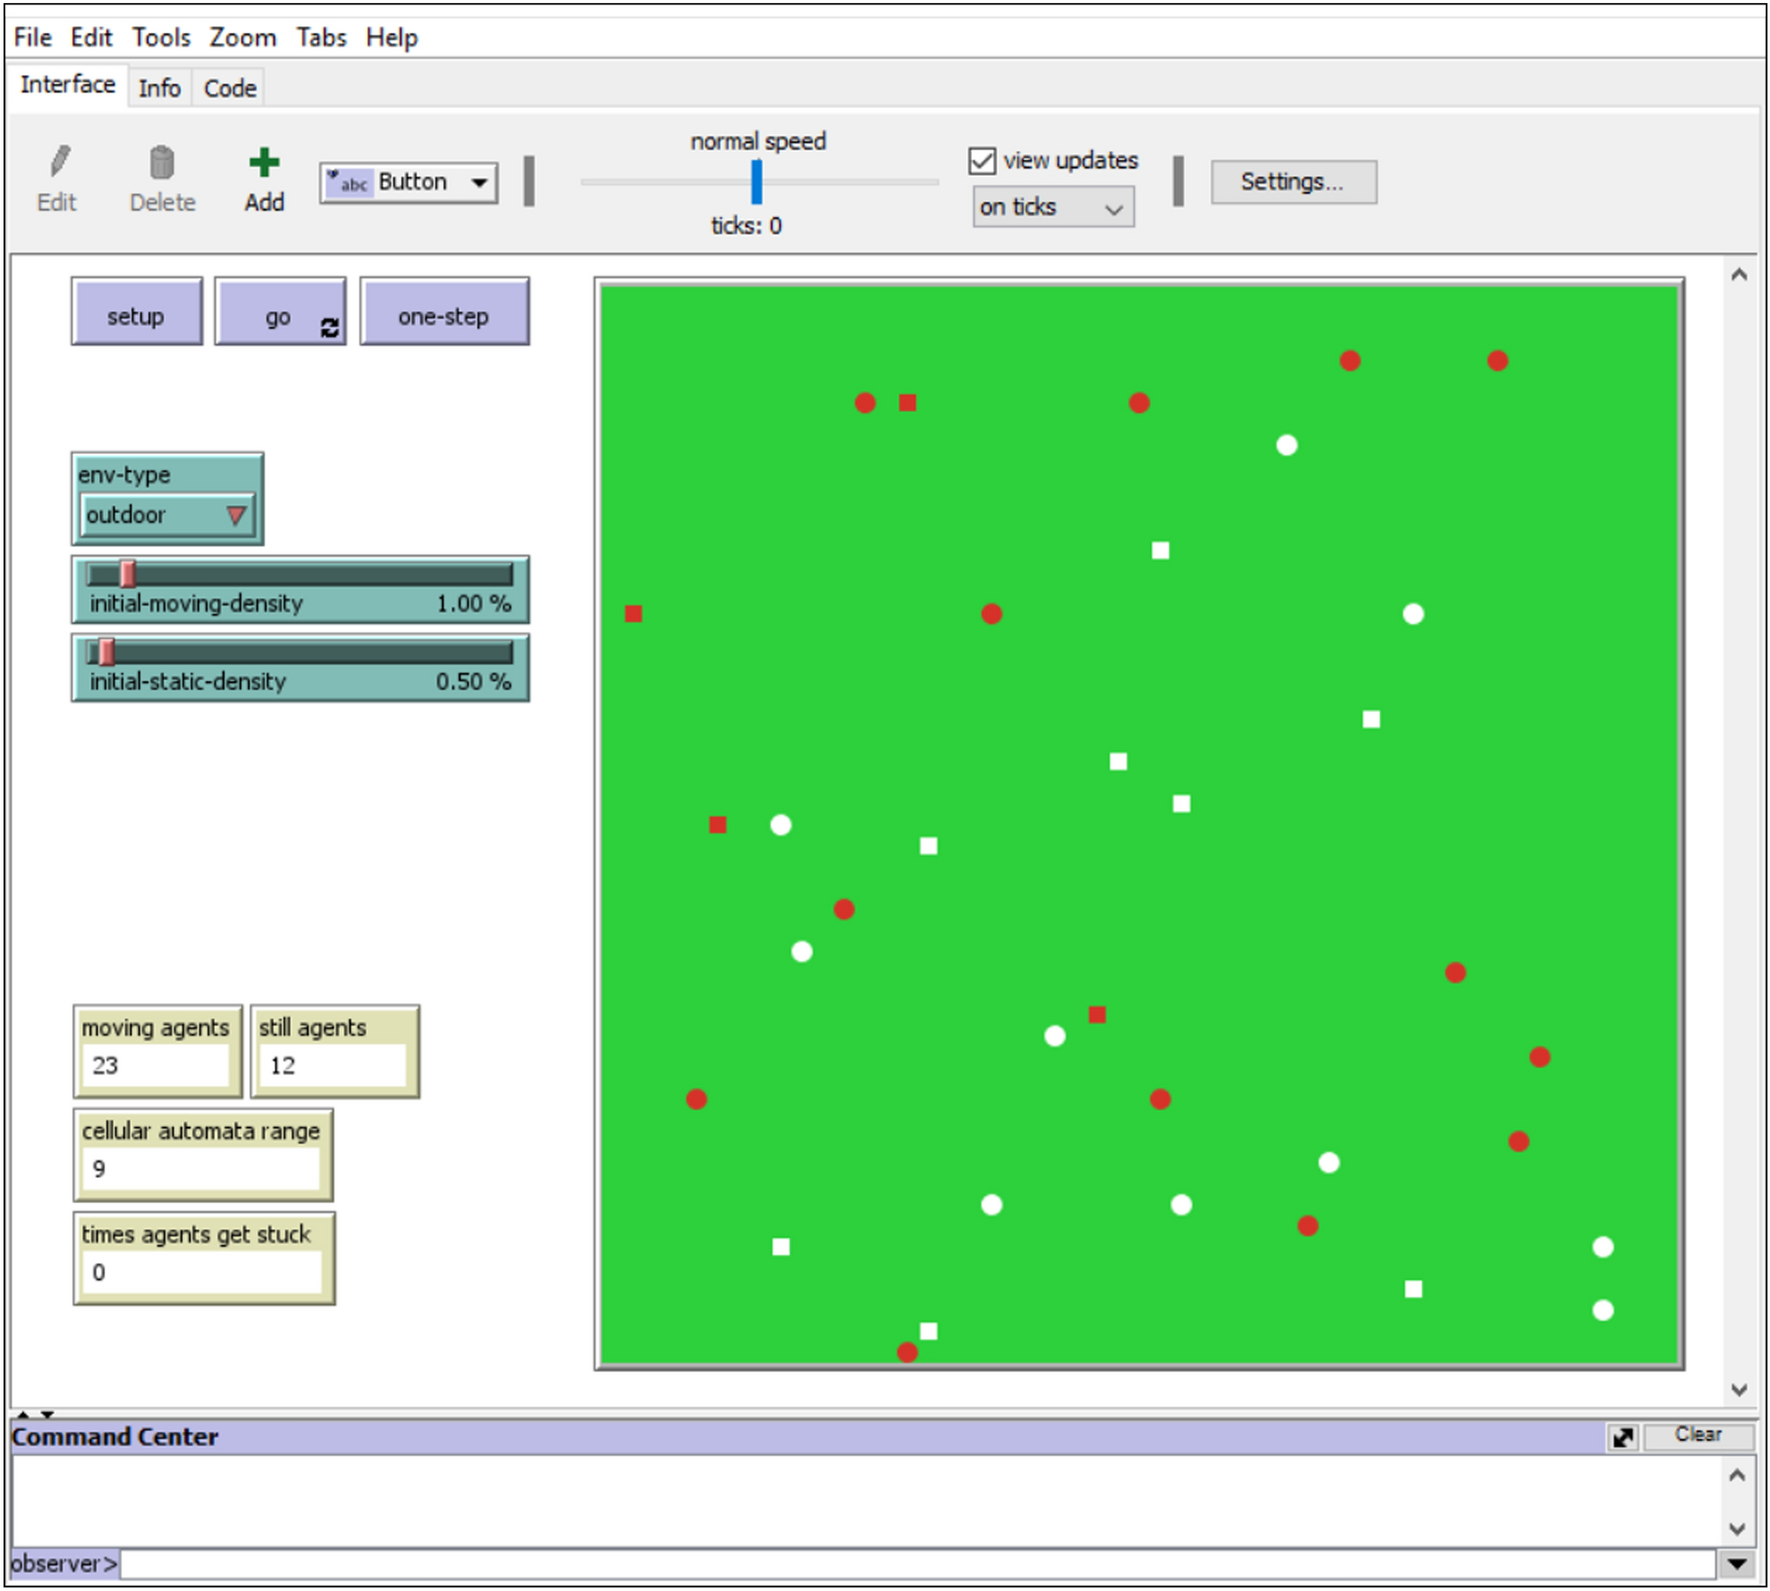Viewport: 1770px width, 1591px height.
Task: Toggle the view updates checkbox
Action: 982,161
